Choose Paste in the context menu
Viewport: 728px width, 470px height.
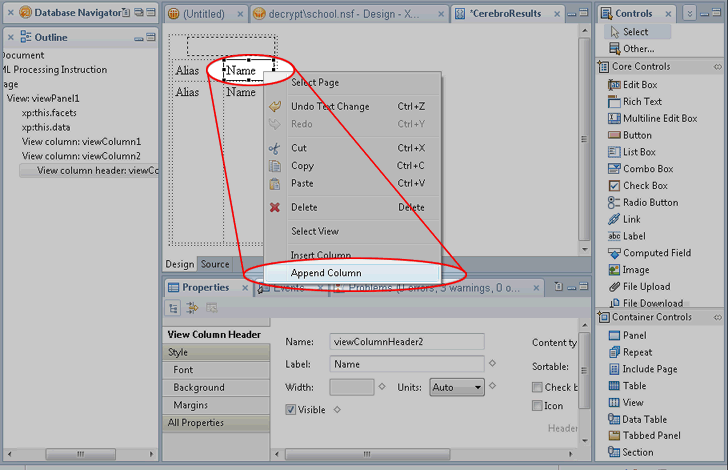click(352, 183)
